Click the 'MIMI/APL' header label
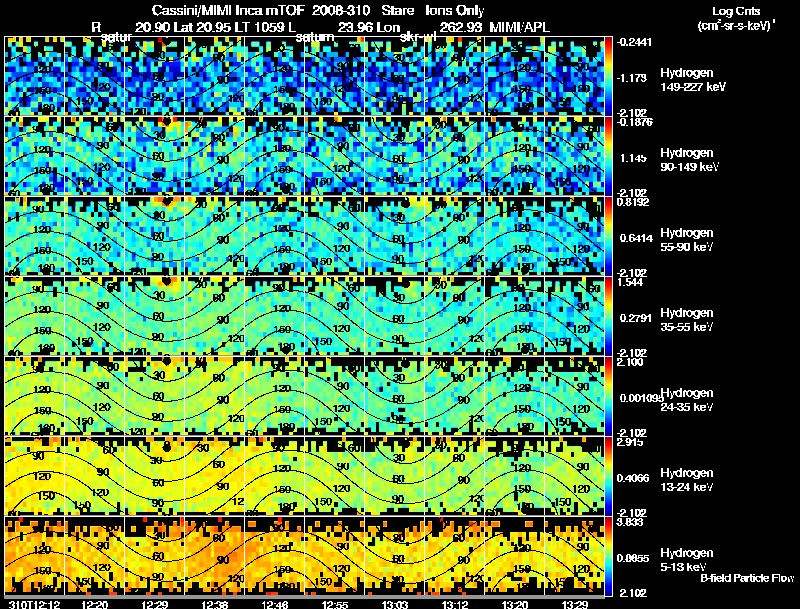This screenshot has height=609, width=800. pos(519,27)
